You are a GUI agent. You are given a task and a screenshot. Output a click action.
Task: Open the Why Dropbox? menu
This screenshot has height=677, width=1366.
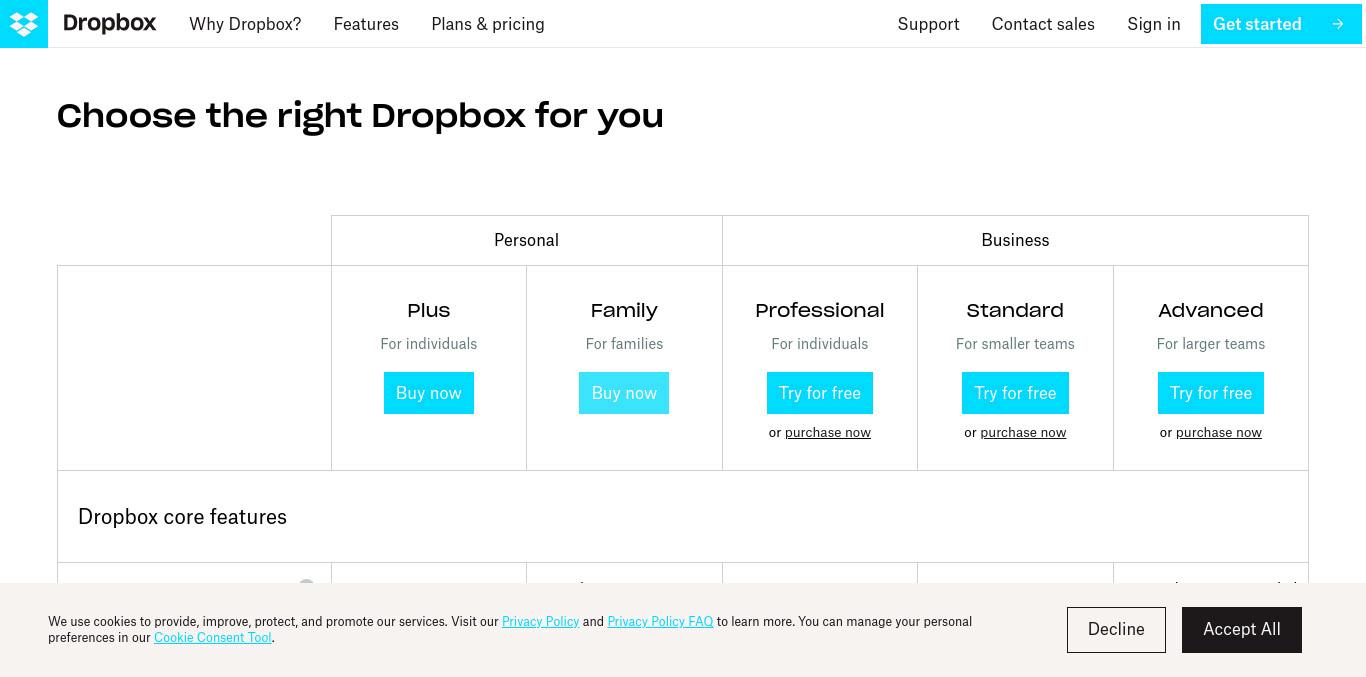(x=245, y=24)
